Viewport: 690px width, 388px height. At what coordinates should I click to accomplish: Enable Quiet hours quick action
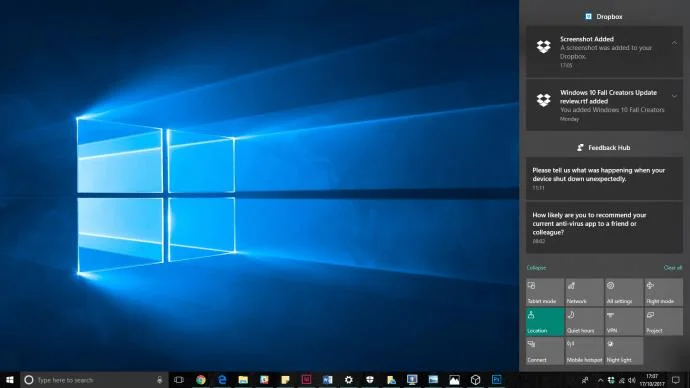[584, 322]
